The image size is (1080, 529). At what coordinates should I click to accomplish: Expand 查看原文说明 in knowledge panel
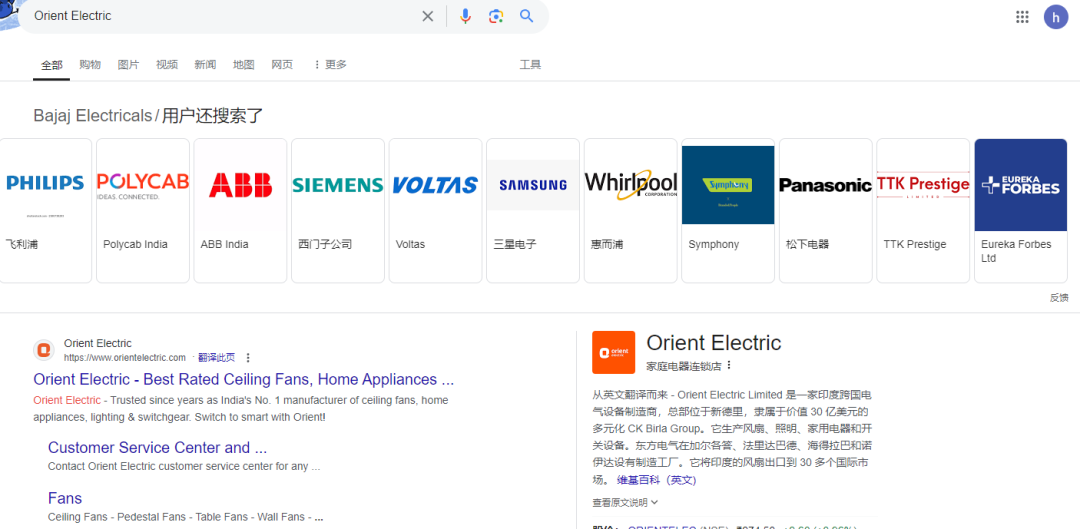tap(625, 502)
